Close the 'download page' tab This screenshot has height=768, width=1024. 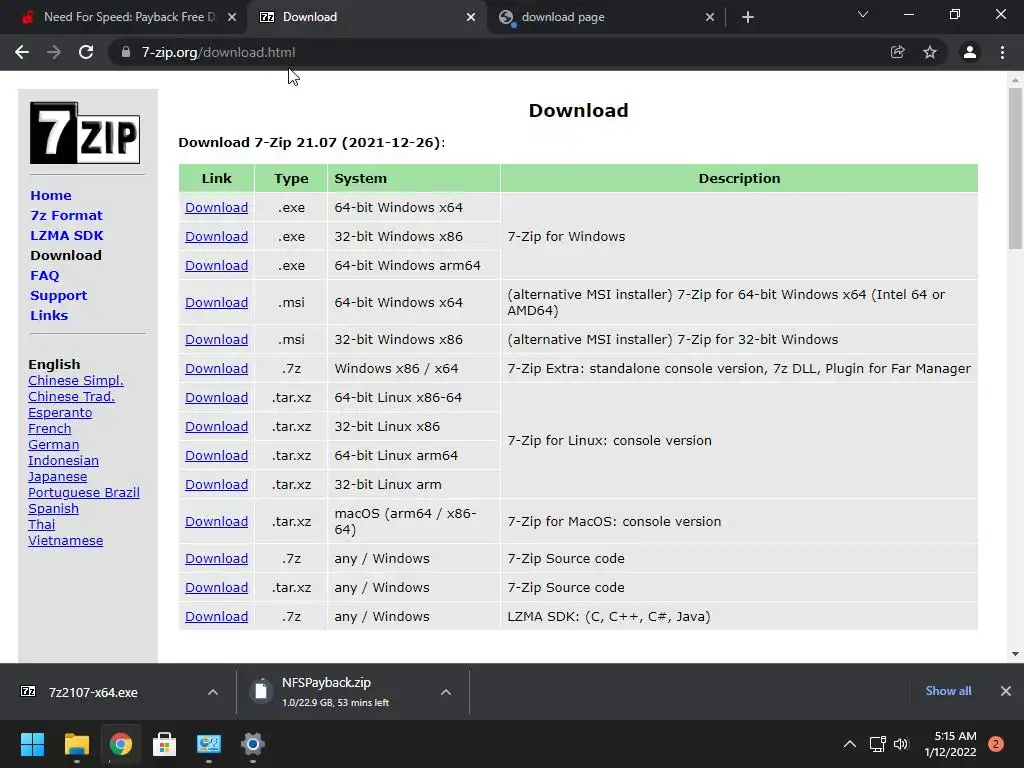pos(710,17)
